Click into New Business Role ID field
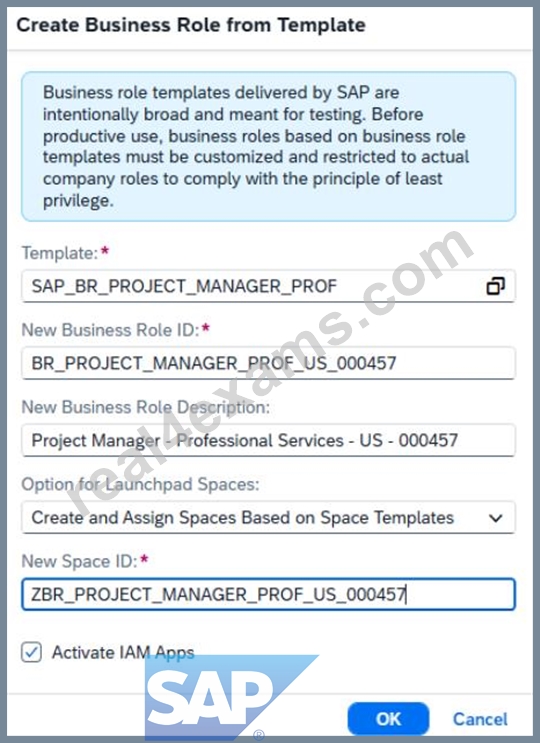Screen dimensions: 540x743 click(268, 363)
